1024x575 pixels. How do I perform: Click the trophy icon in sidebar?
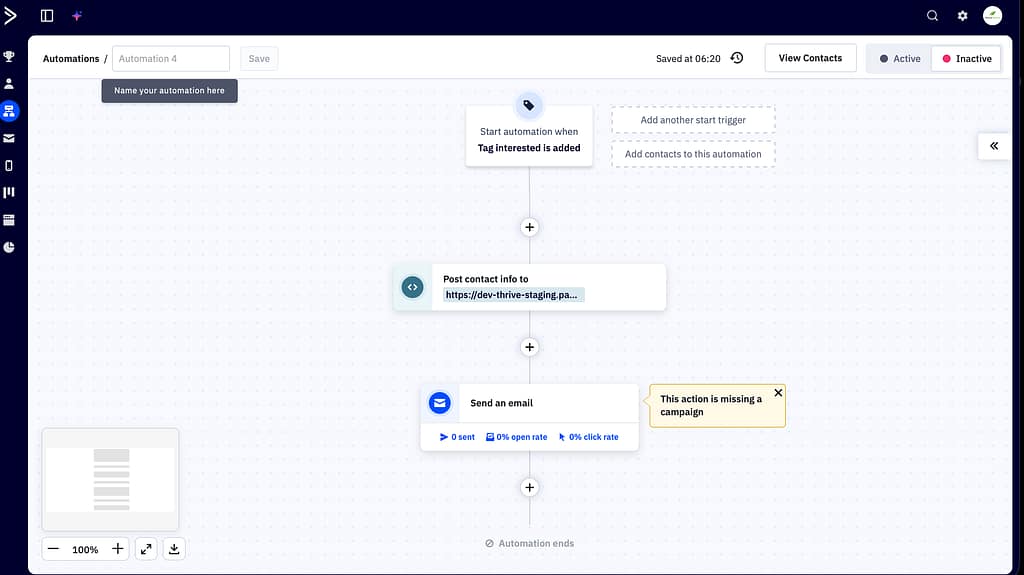tap(9, 57)
